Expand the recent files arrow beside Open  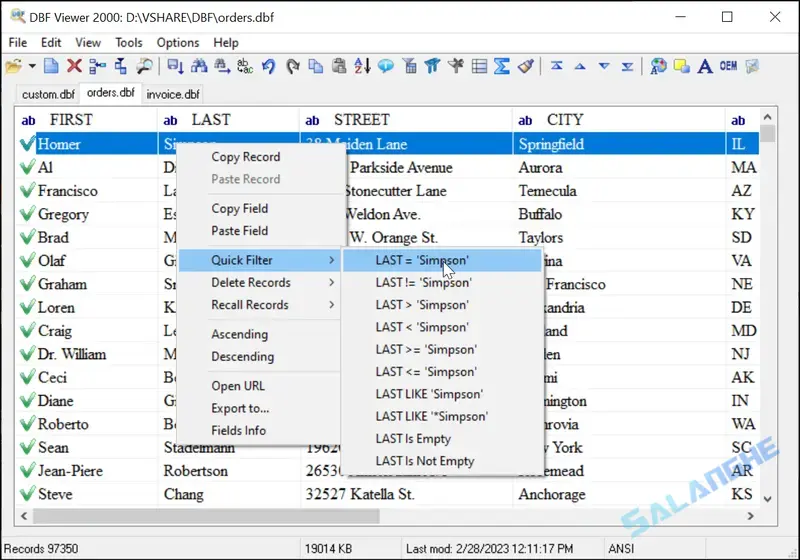[x=32, y=66]
